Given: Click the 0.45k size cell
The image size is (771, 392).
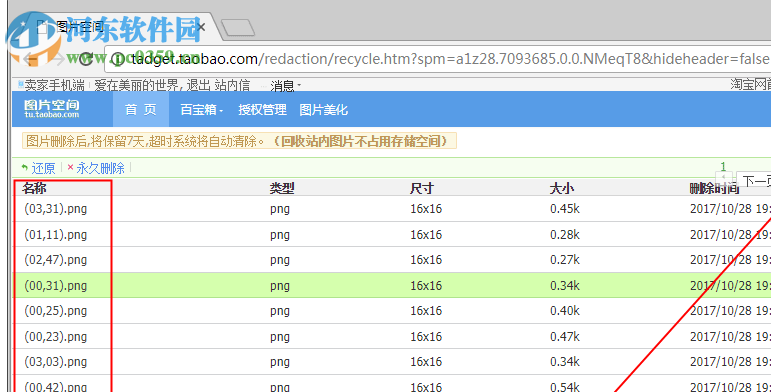Looking at the screenshot, I should (564, 209).
